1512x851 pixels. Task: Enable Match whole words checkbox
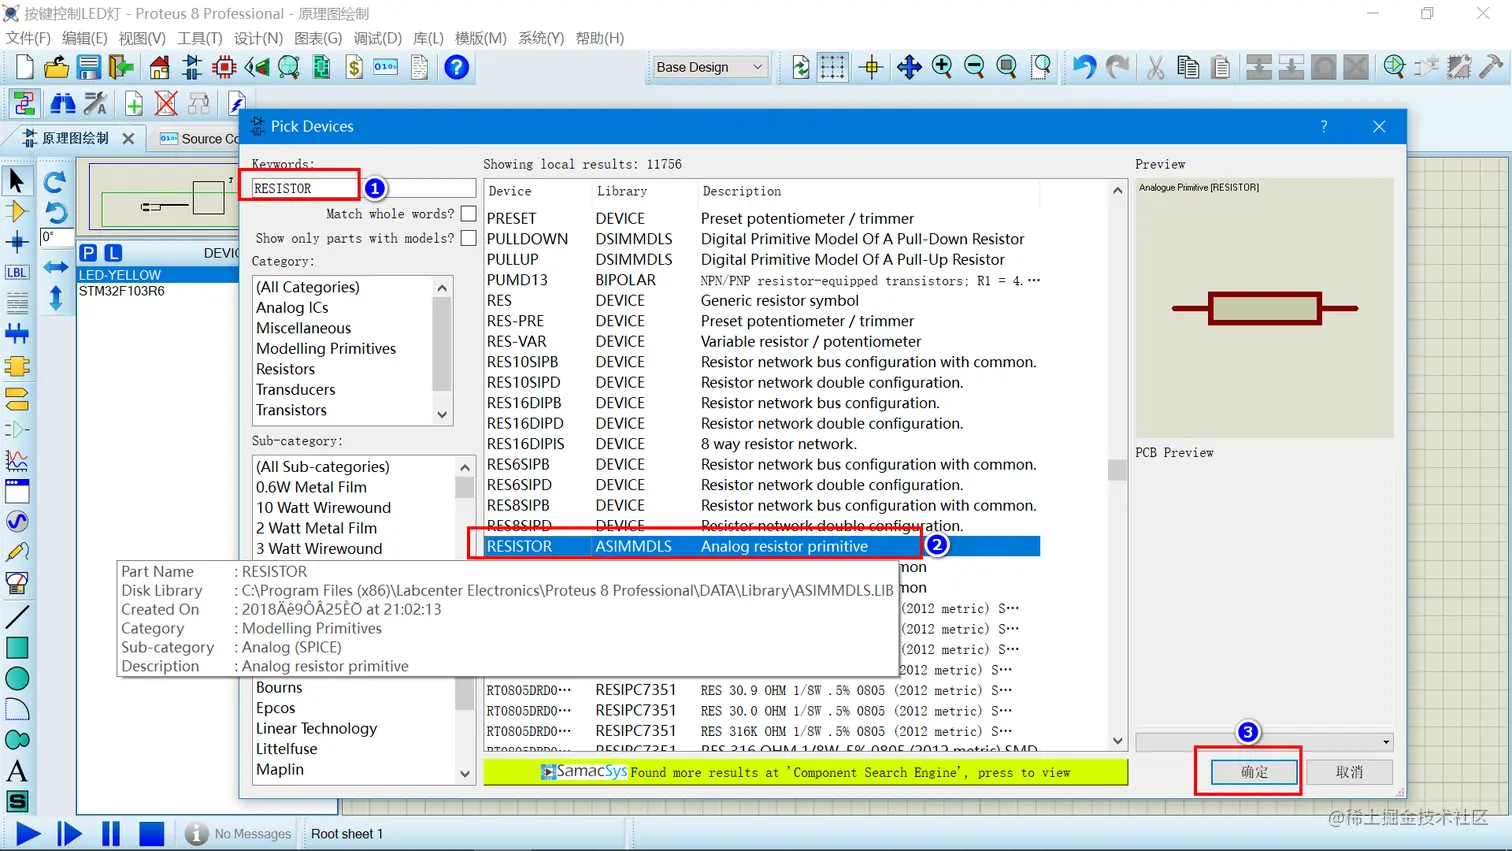tap(468, 214)
